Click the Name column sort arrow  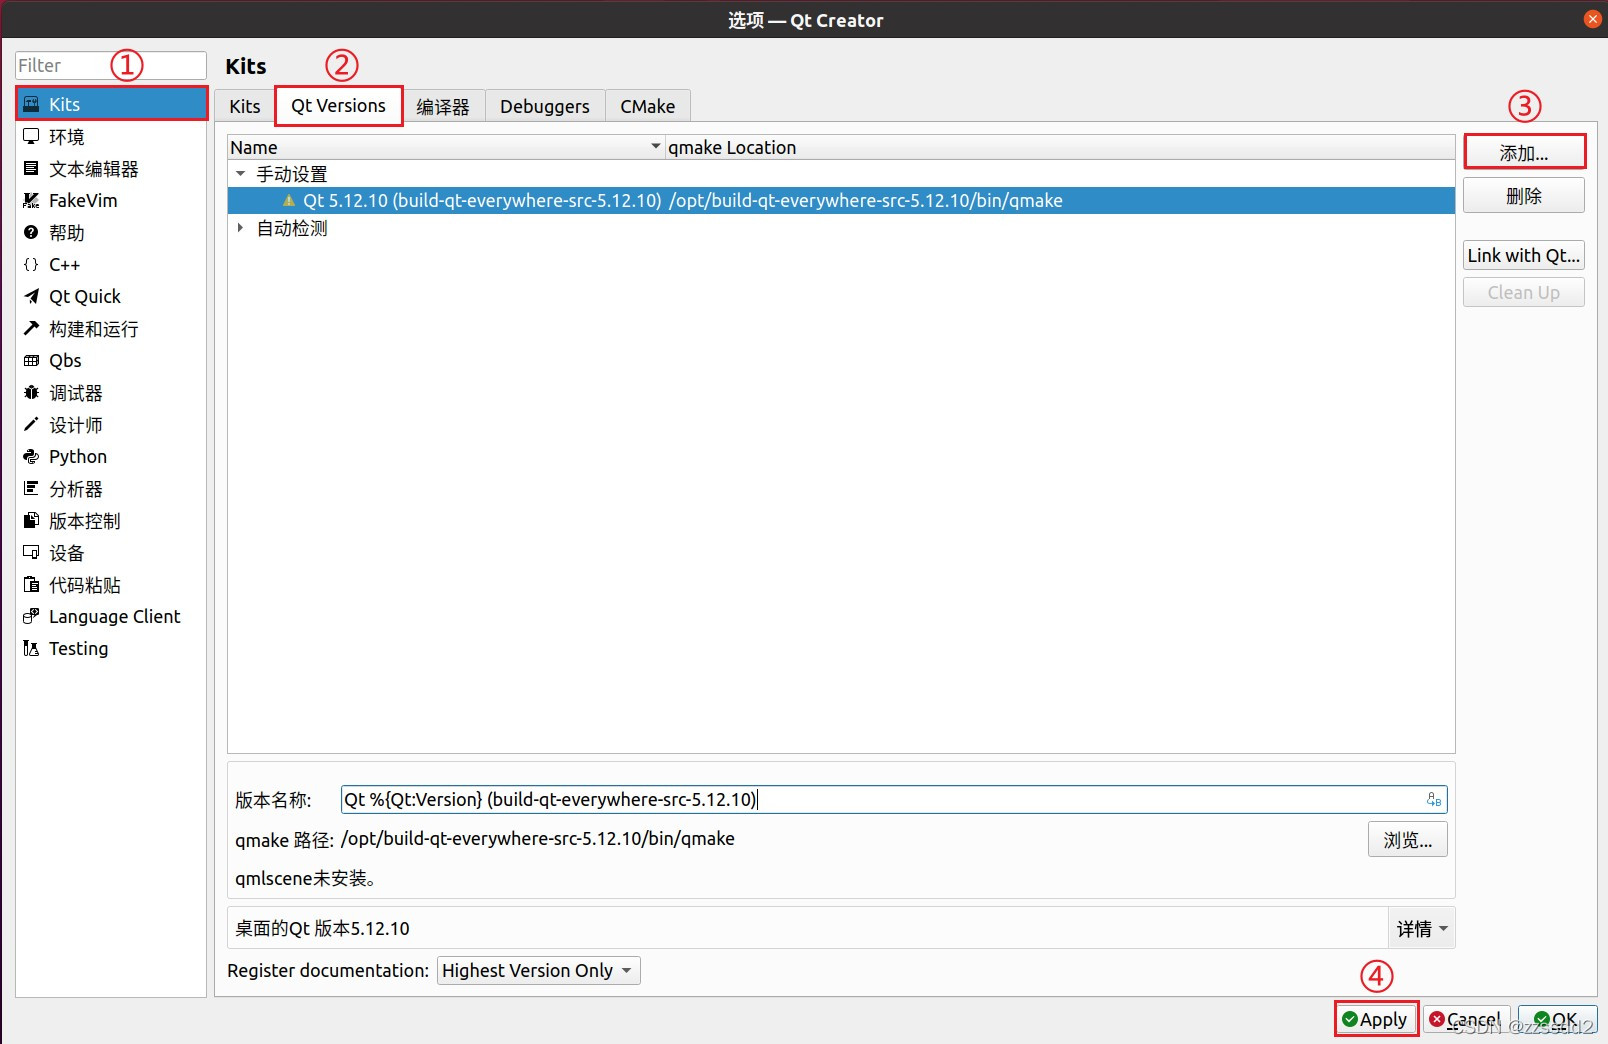pos(656,146)
